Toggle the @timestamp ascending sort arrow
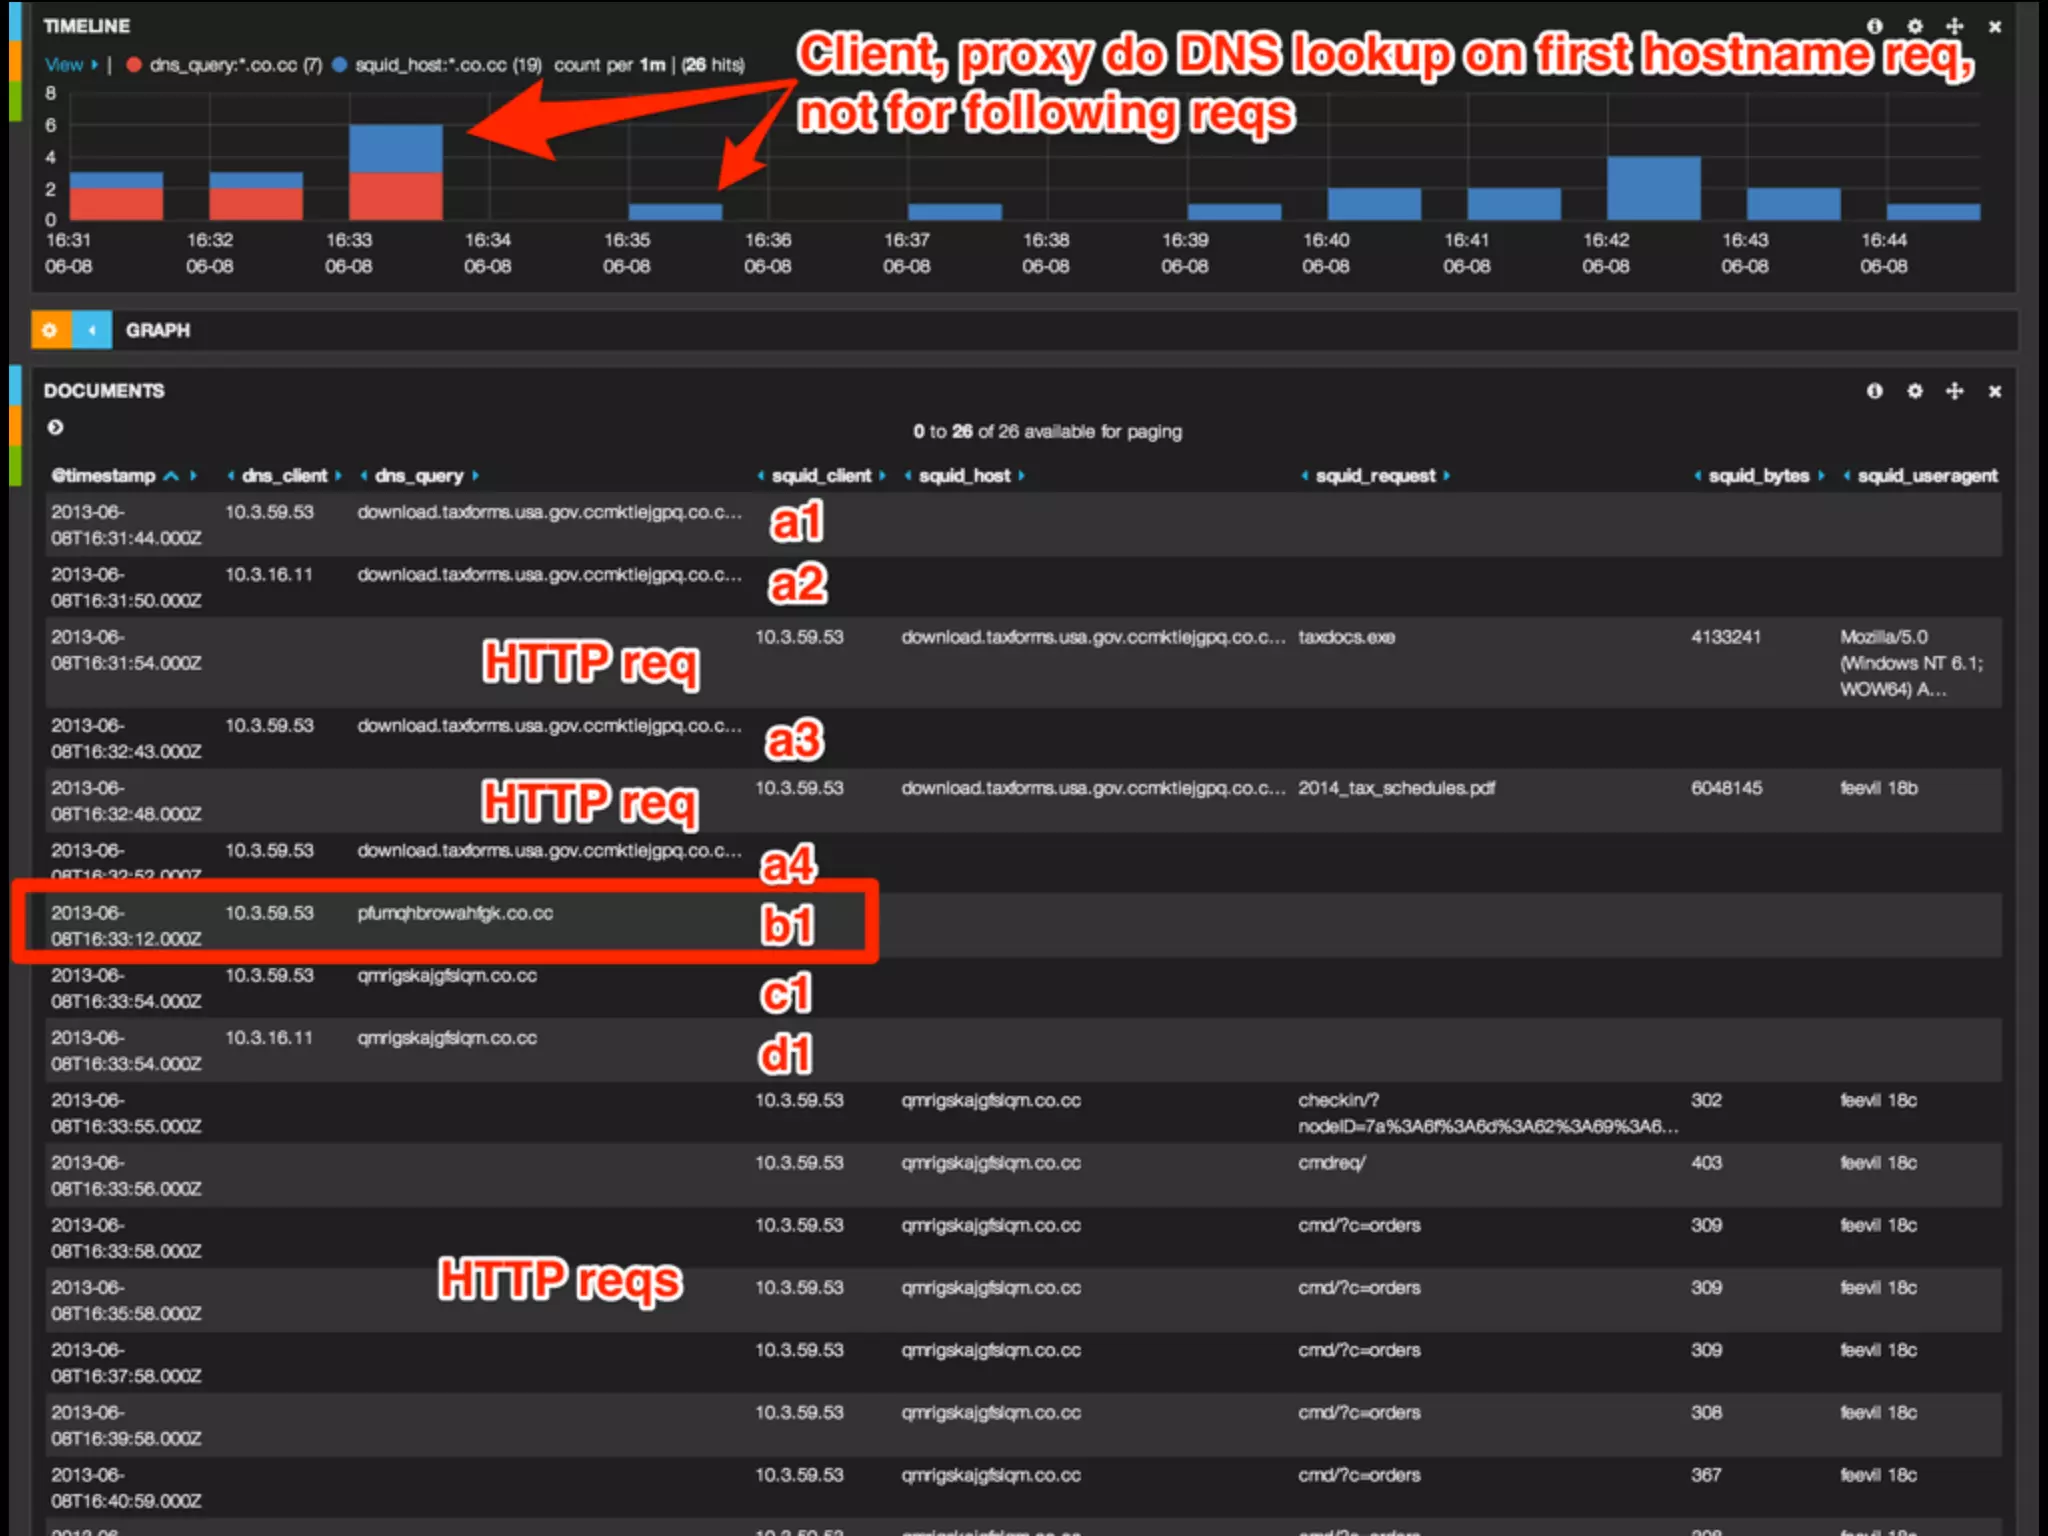The height and width of the screenshot is (1536, 2048). (171, 476)
